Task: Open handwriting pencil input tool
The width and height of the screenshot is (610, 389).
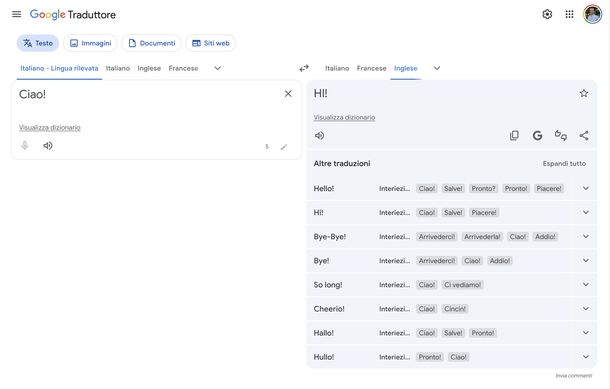Action: pos(284,147)
